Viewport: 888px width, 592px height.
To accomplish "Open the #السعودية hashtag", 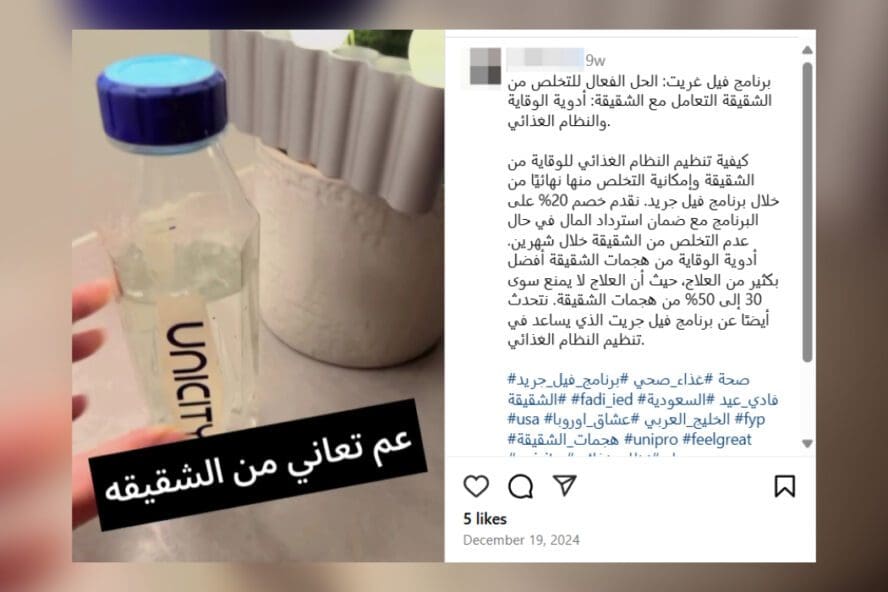I will pos(671,400).
